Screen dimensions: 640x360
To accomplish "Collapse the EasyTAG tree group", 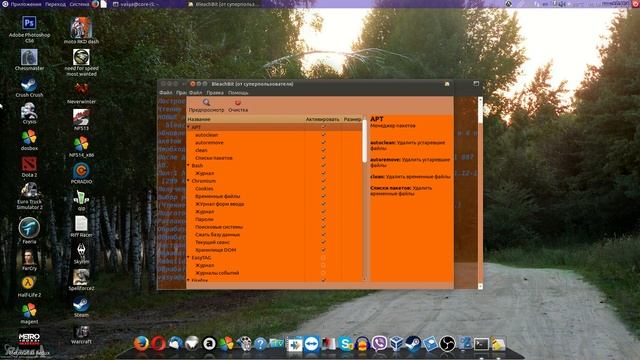I will [x=189, y=258].
